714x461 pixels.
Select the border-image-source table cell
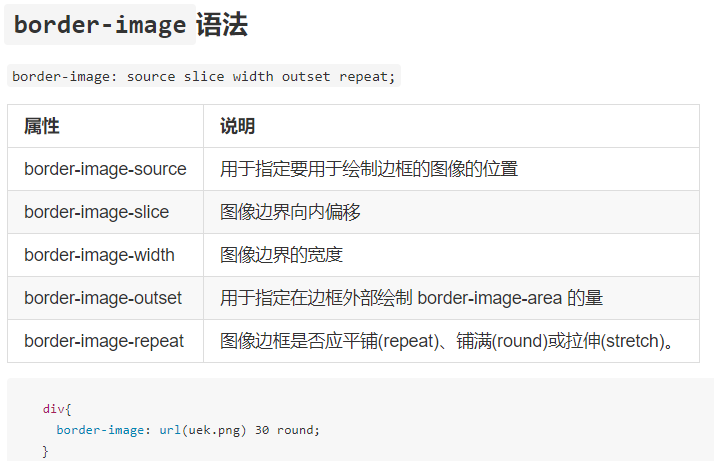click(x=105, y=169)
